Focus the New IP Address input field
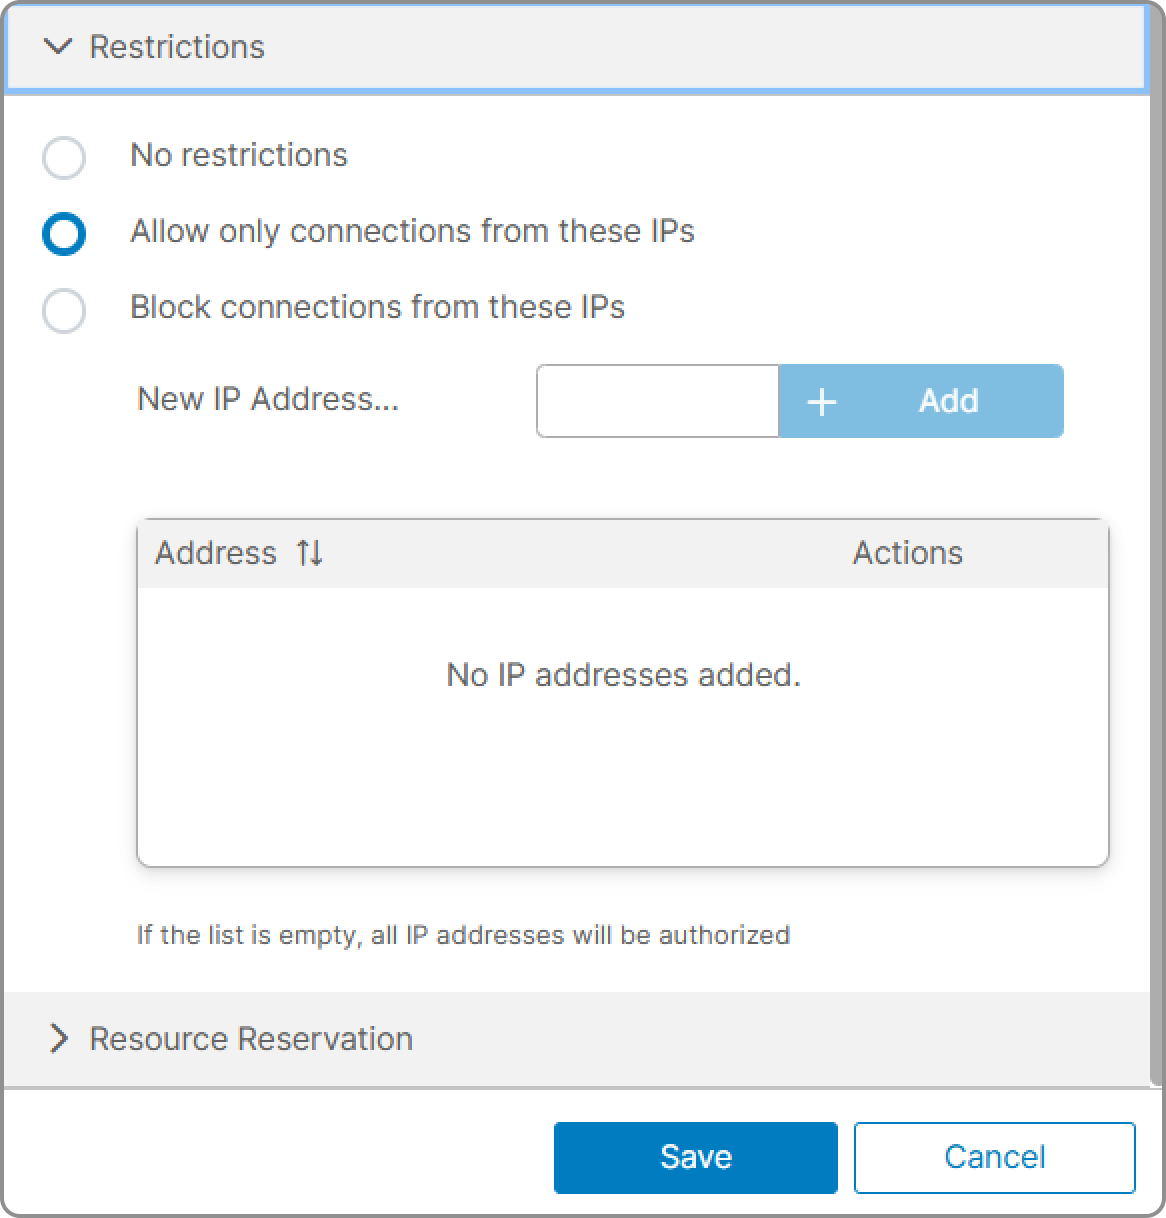This screenshot has height=1218, width=1166. 658,401
